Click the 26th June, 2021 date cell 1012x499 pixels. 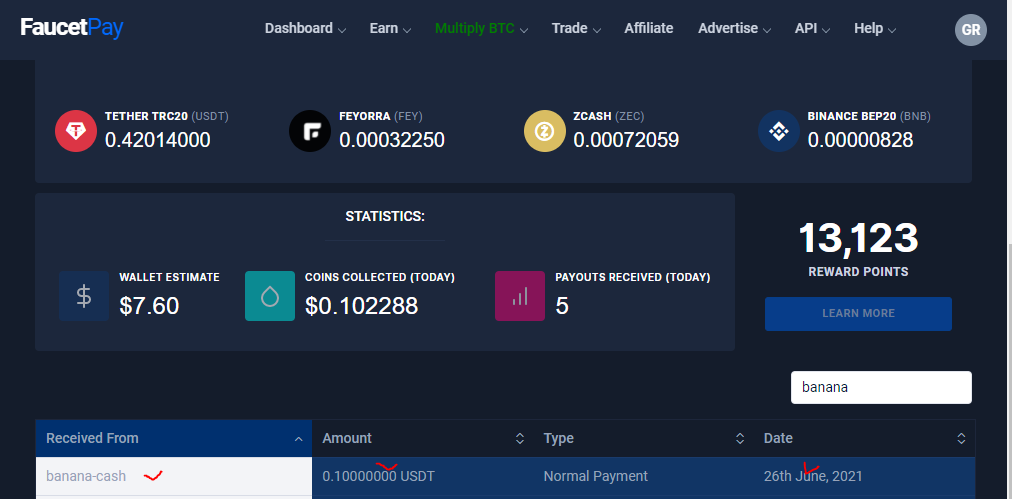click(x=864, y=476)
